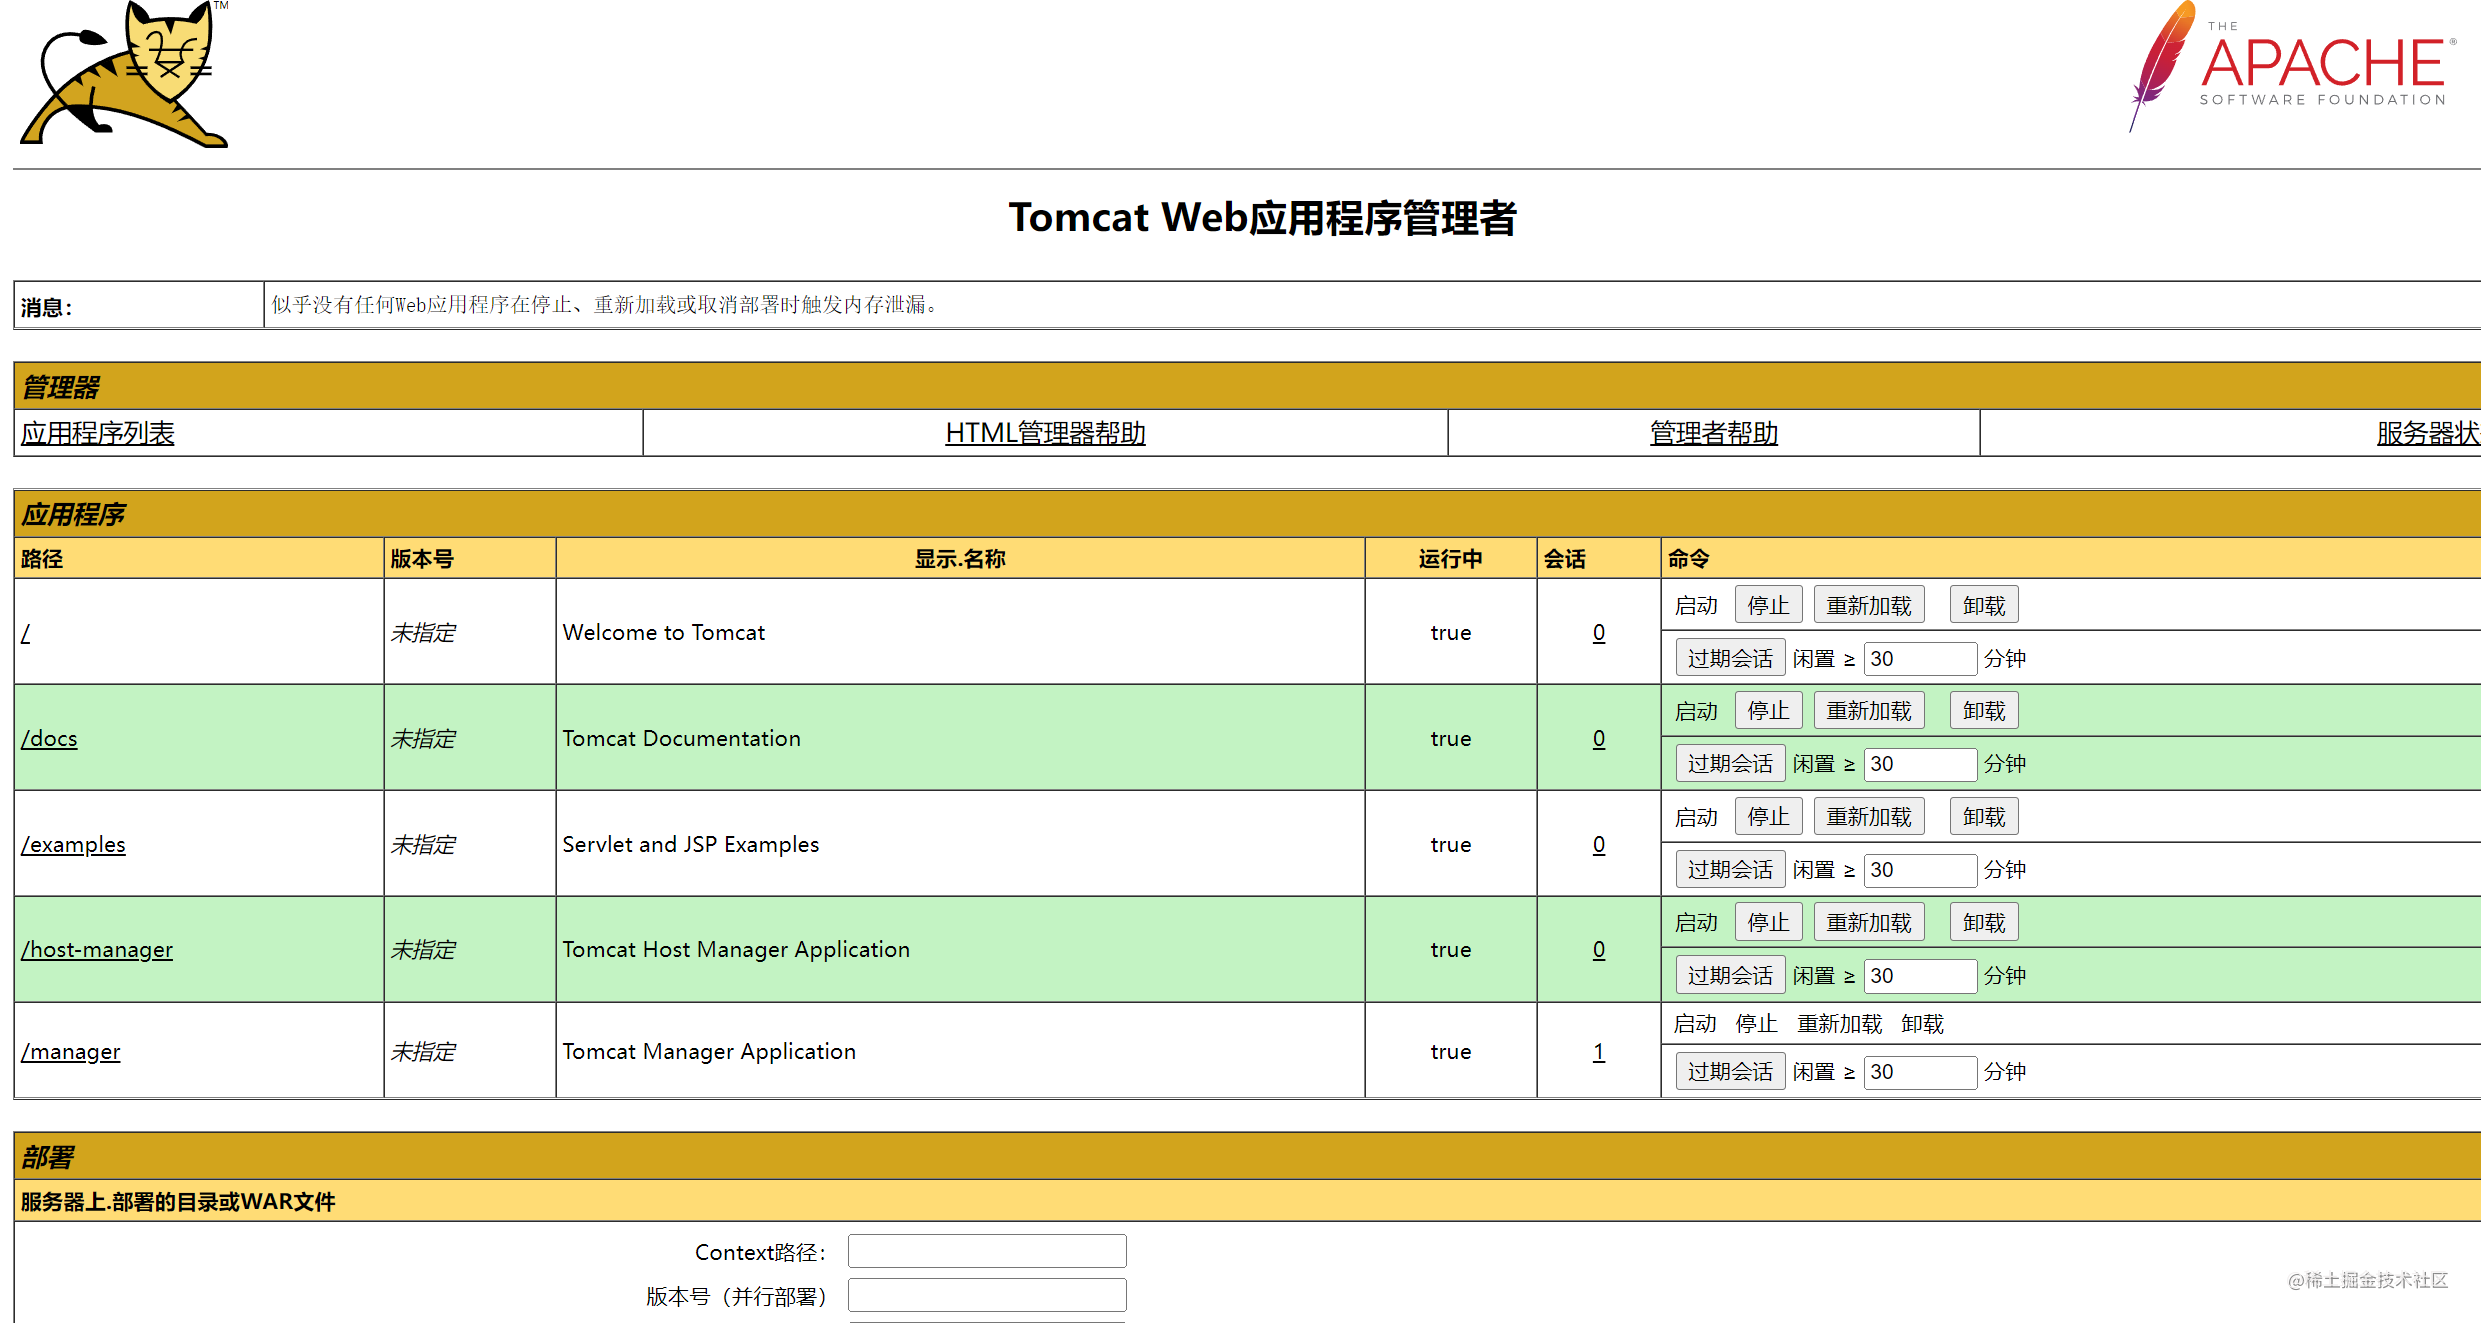Expire sessions for the /docs application

coord(1729,762)
